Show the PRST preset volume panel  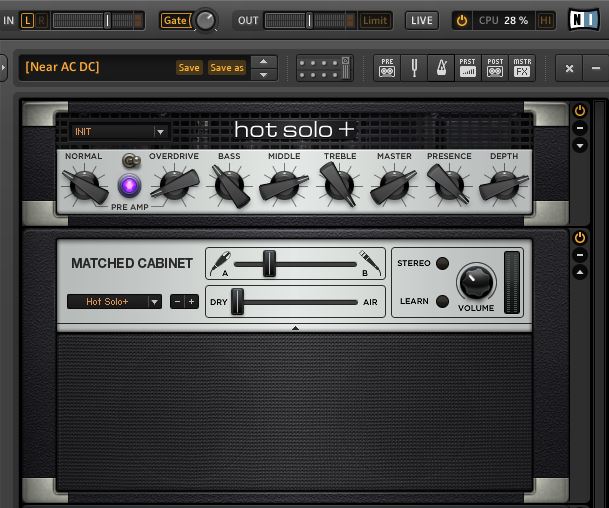point(468,68)
